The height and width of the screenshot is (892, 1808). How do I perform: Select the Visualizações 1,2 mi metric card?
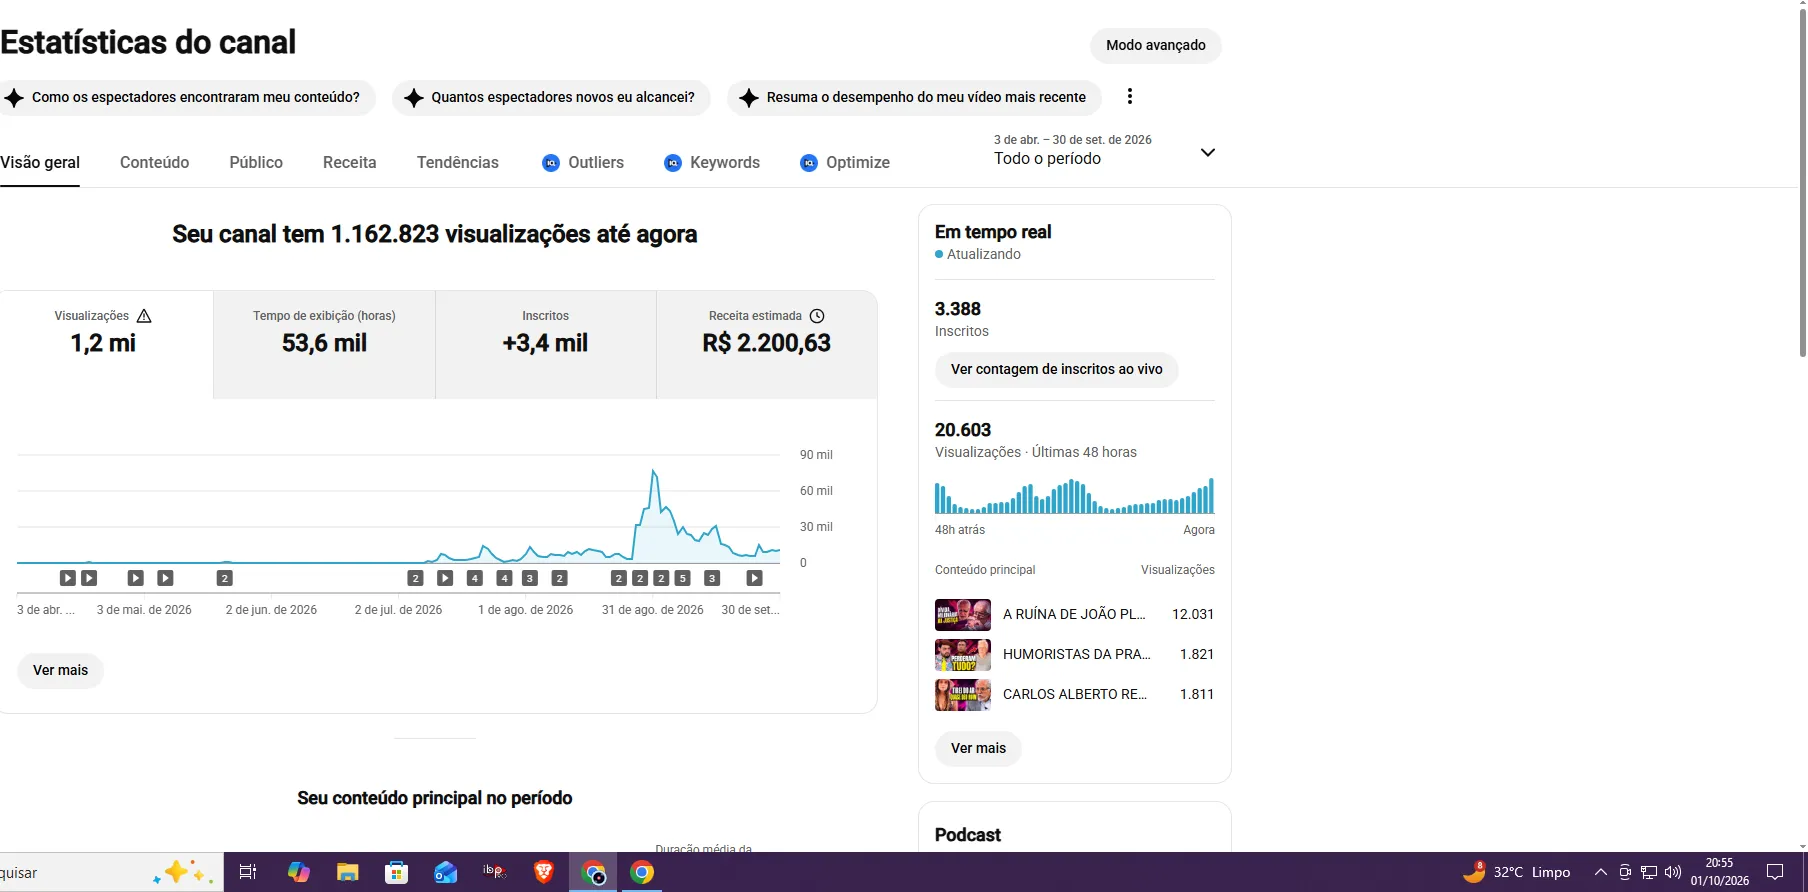pos(104,344)
